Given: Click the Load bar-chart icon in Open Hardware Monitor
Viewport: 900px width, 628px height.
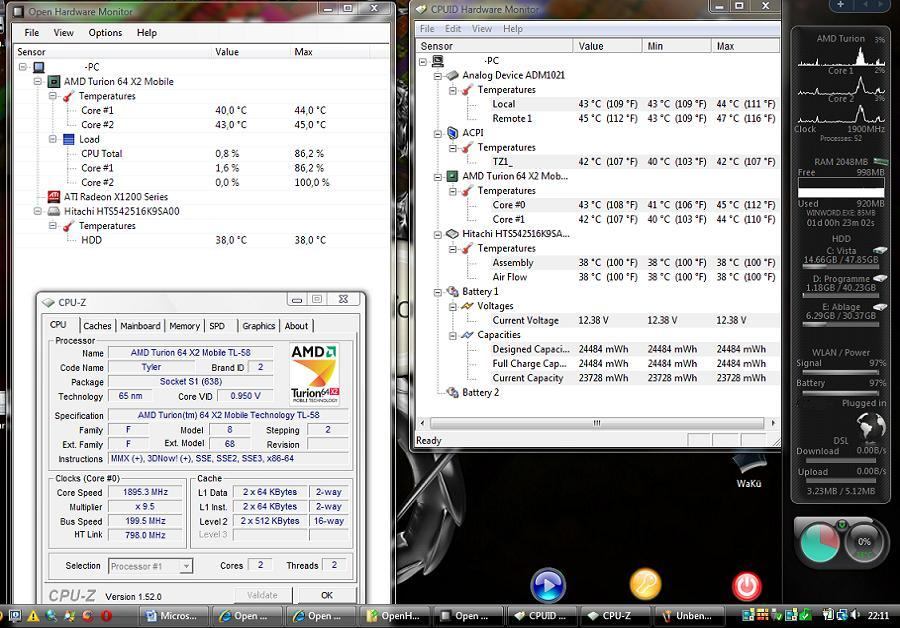Looking at the screenshot, I should coord(68,139).
